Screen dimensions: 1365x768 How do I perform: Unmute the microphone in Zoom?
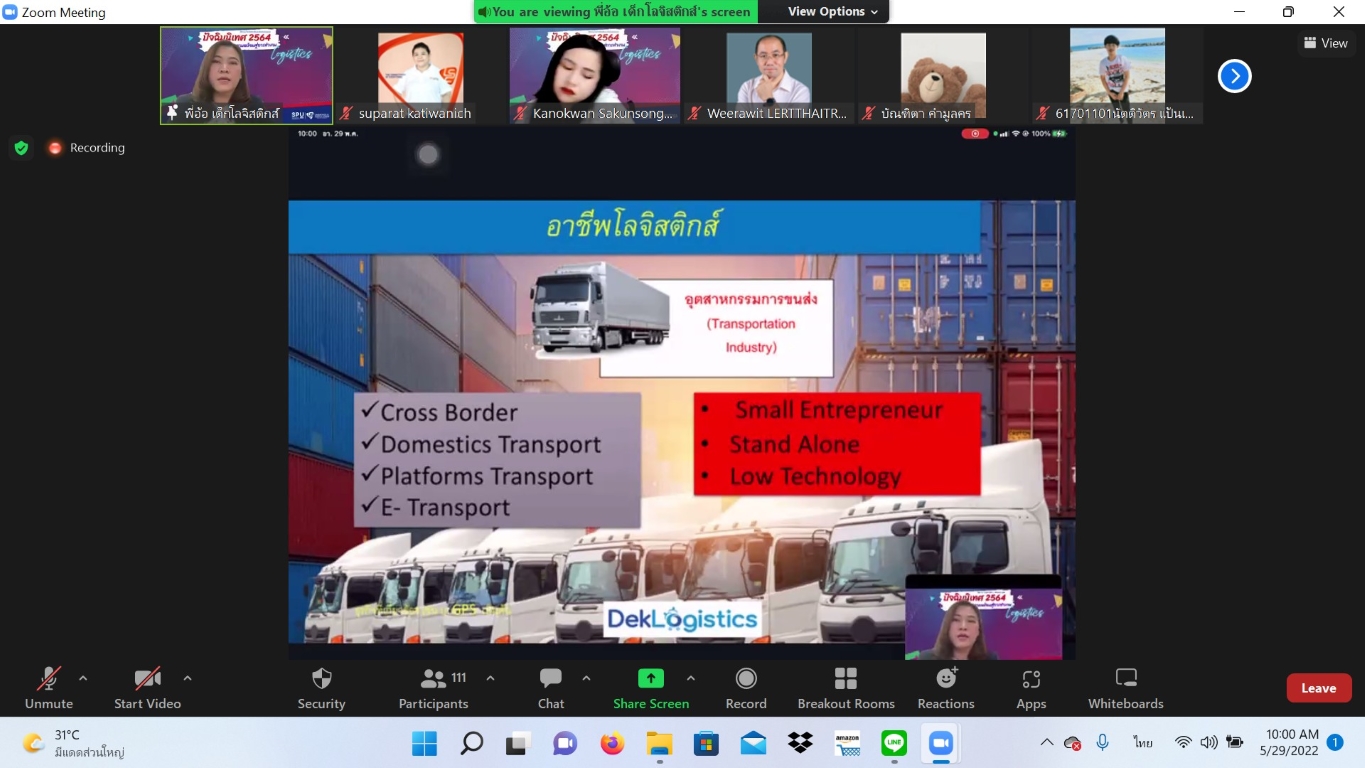point(49,688)
